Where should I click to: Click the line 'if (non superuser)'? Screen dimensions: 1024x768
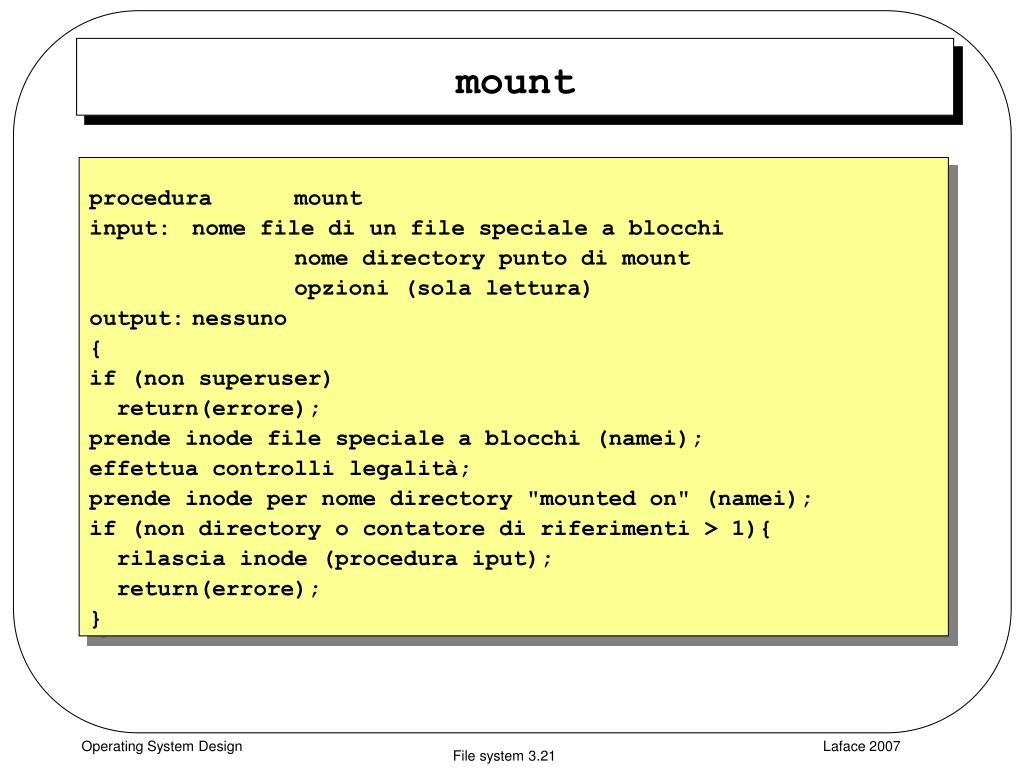210,379
